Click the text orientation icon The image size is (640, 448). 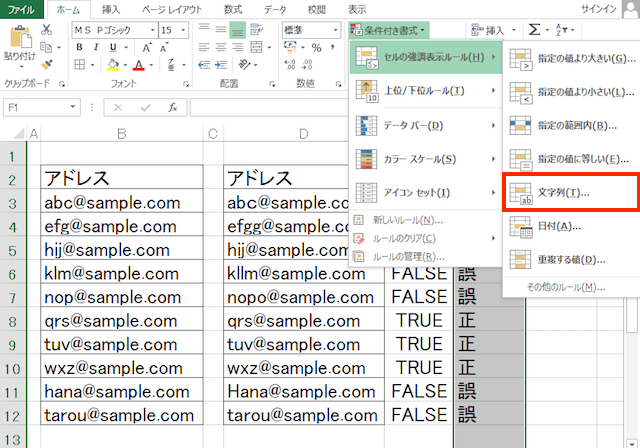pyautogui.click(x=244, y=64)
